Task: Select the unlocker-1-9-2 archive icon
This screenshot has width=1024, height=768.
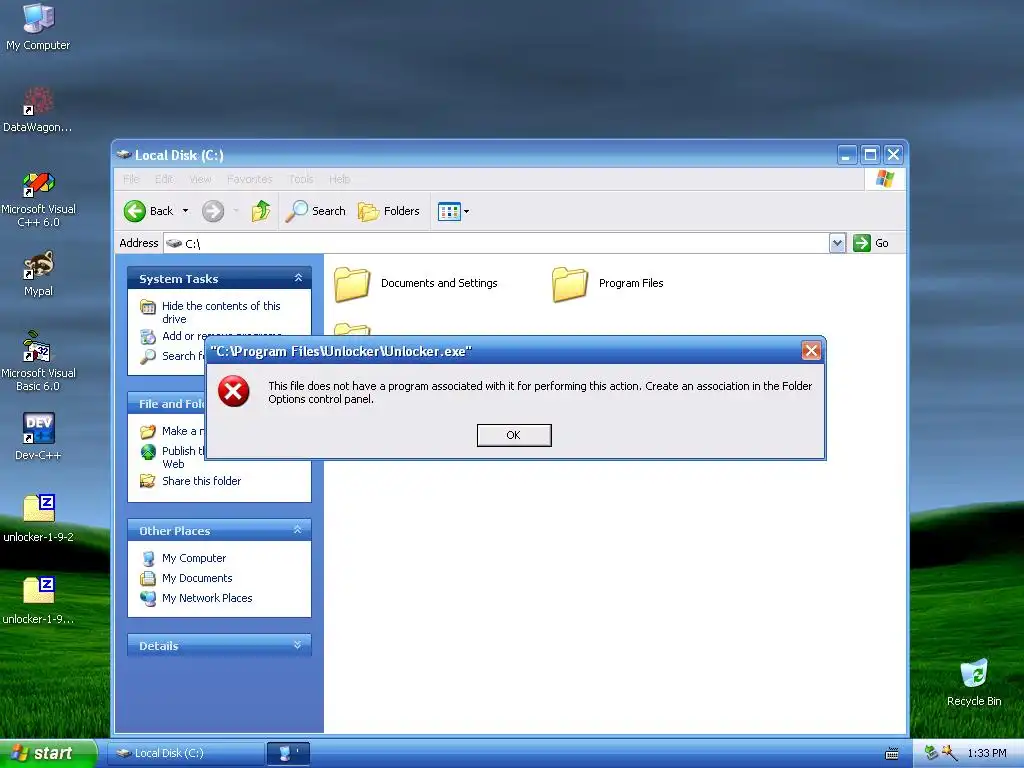Action: [x=38, y=518]
